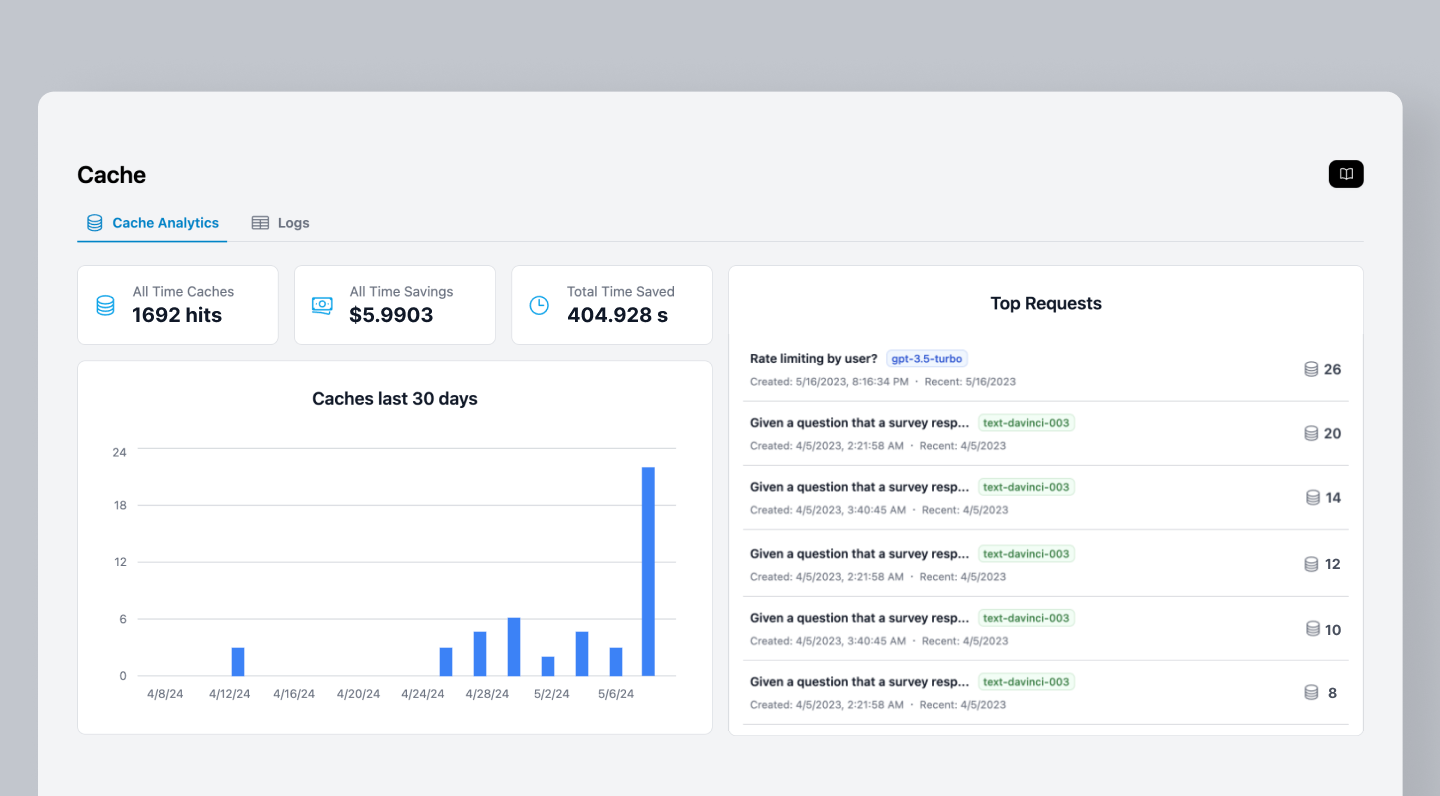The height and width of the screenshot is (796, 1440).
Task: Click the database icon on All Time Caches card
Action: tap(105, 305)
